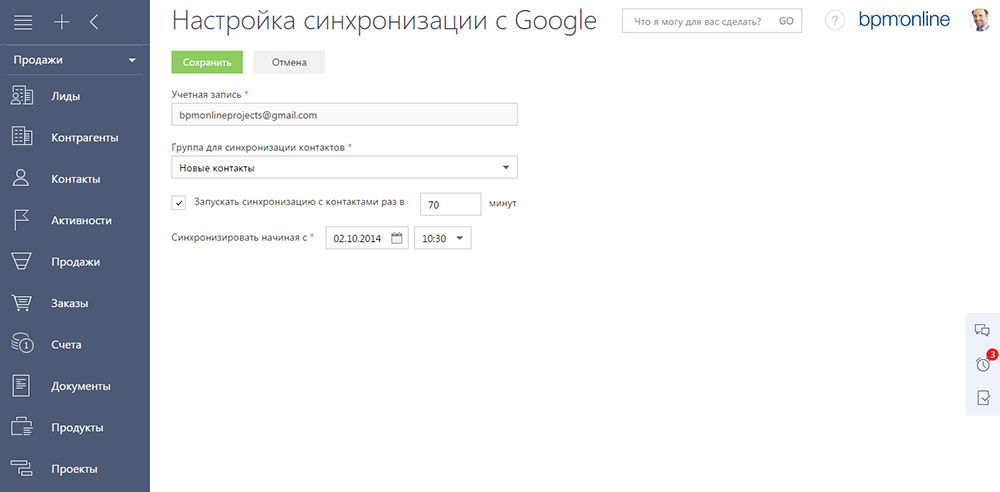
Task: Click the Учетная запись email field
Action: [344, 116]
